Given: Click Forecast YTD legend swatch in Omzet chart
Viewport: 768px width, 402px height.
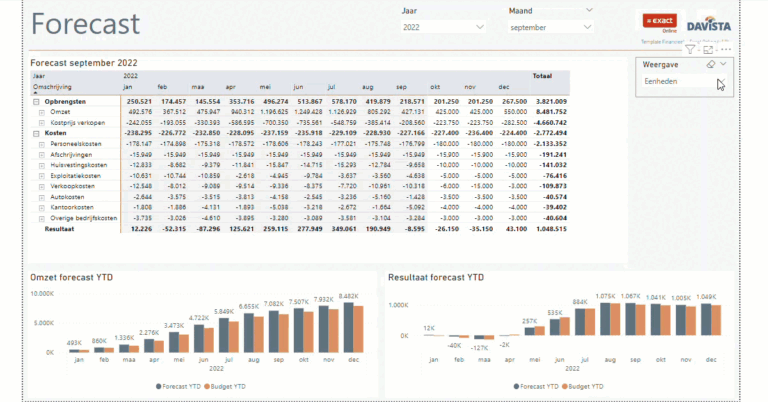Looking at the screenshot, I should pos(159,386).
